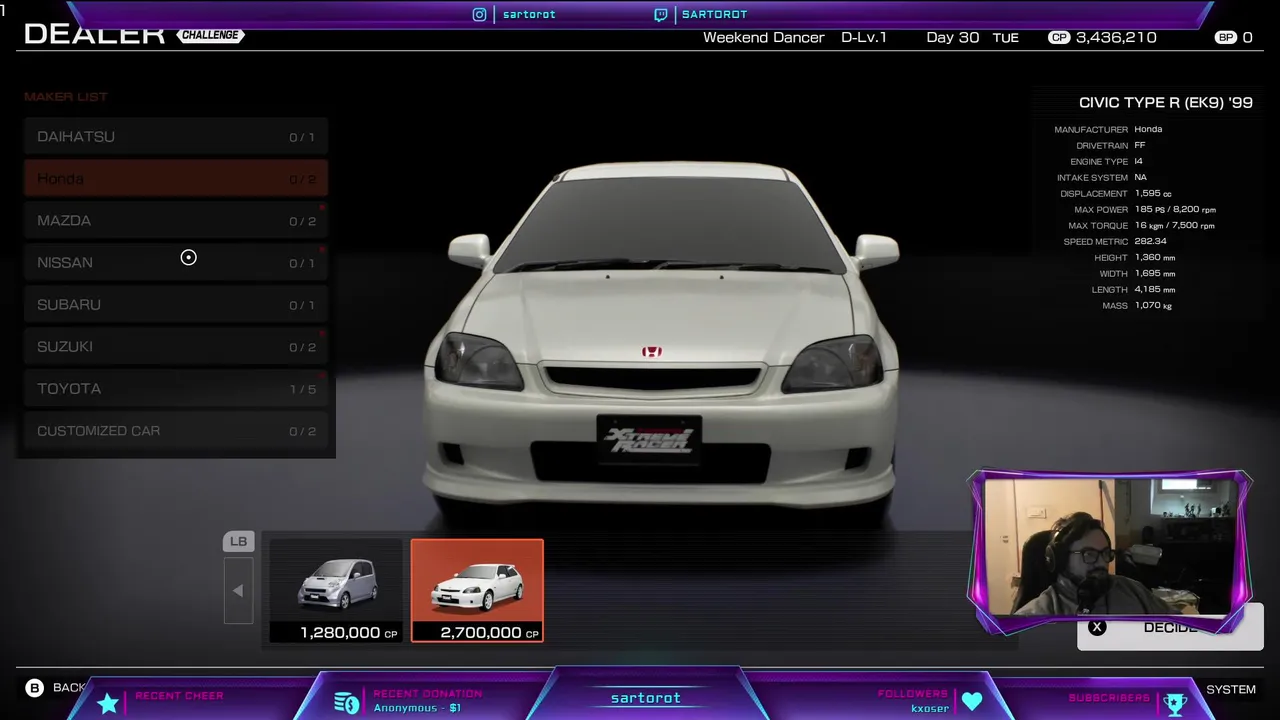
Task: Choose MAZDA from the maker list
Action: [176, 221]
